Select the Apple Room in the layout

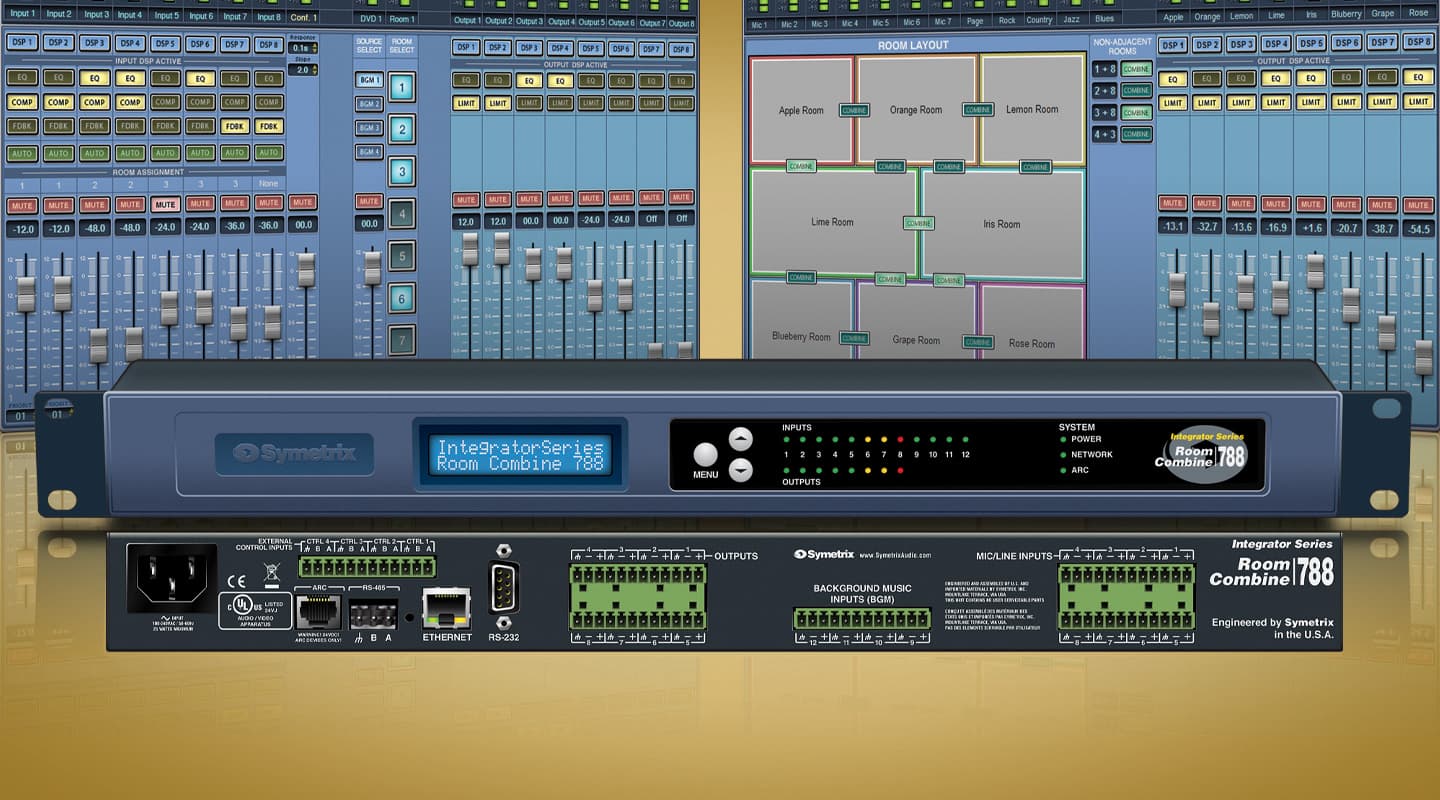(800, 110)
